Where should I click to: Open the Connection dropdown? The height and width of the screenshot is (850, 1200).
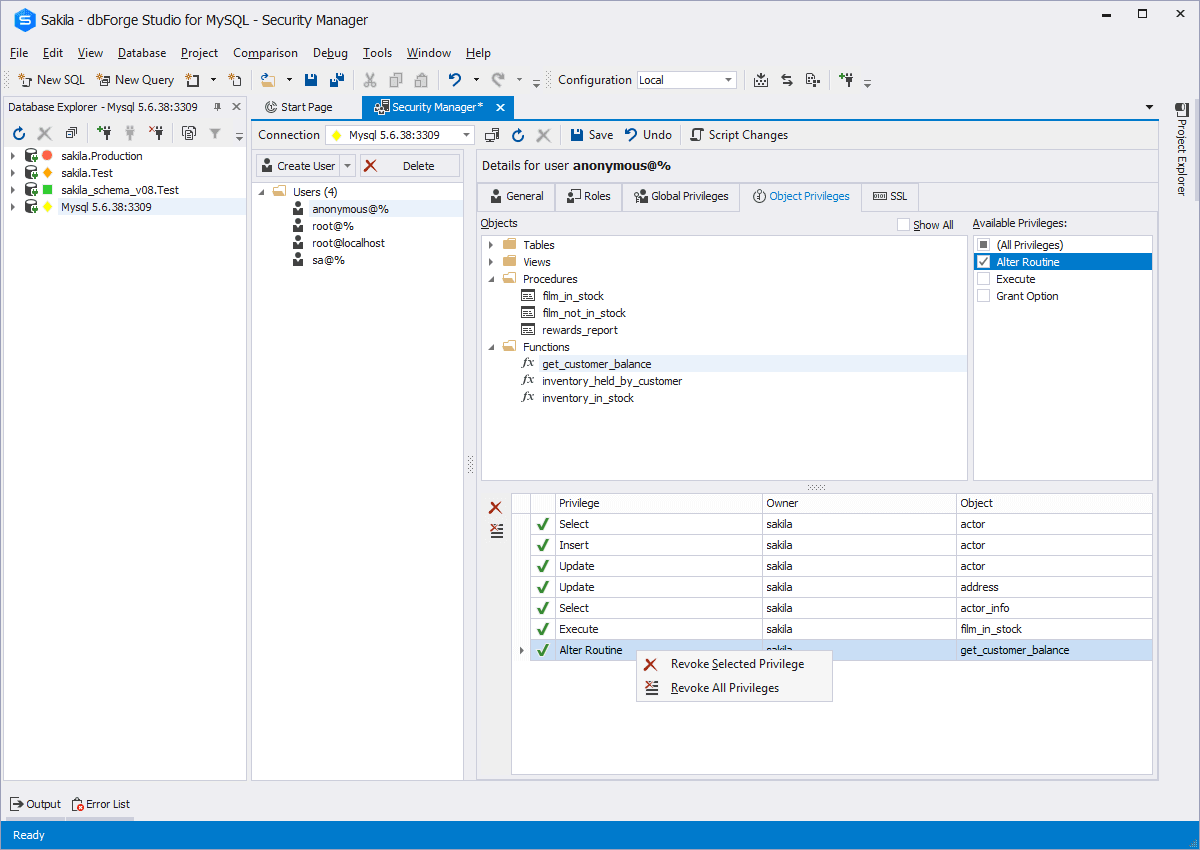coord(466,135)
